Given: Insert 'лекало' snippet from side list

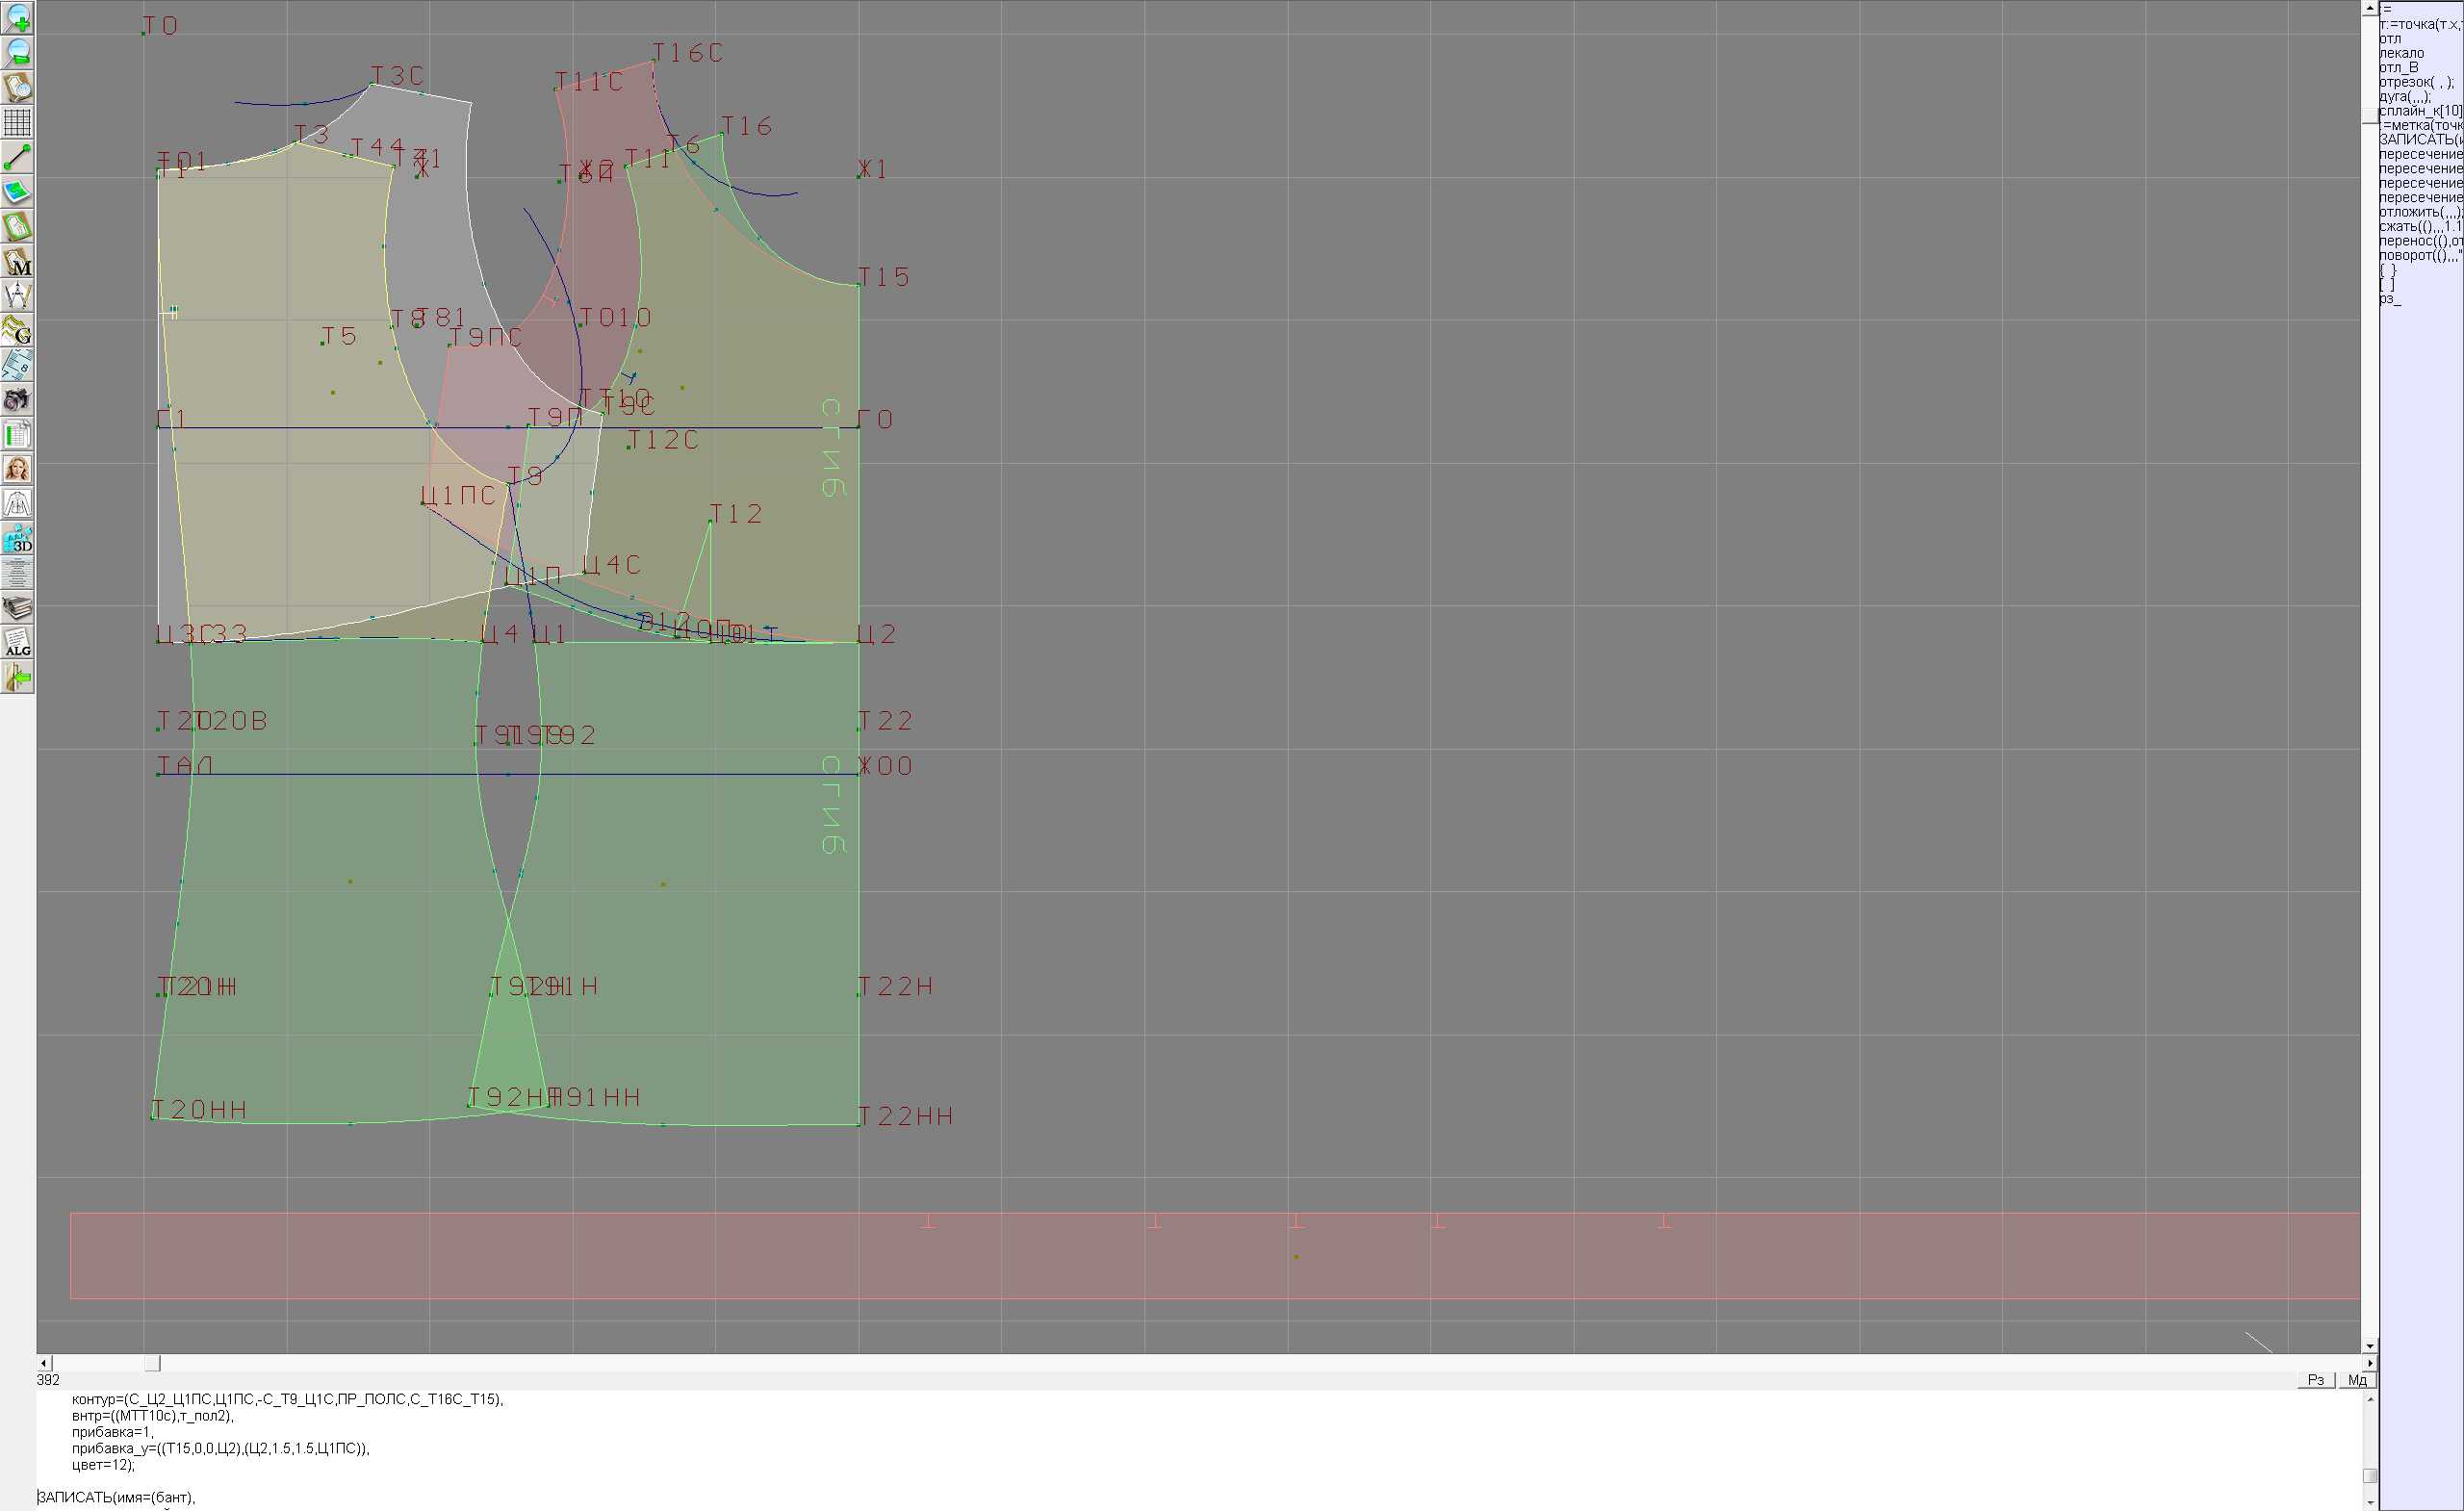Looking at the screenshot, I should point(2402,53).
